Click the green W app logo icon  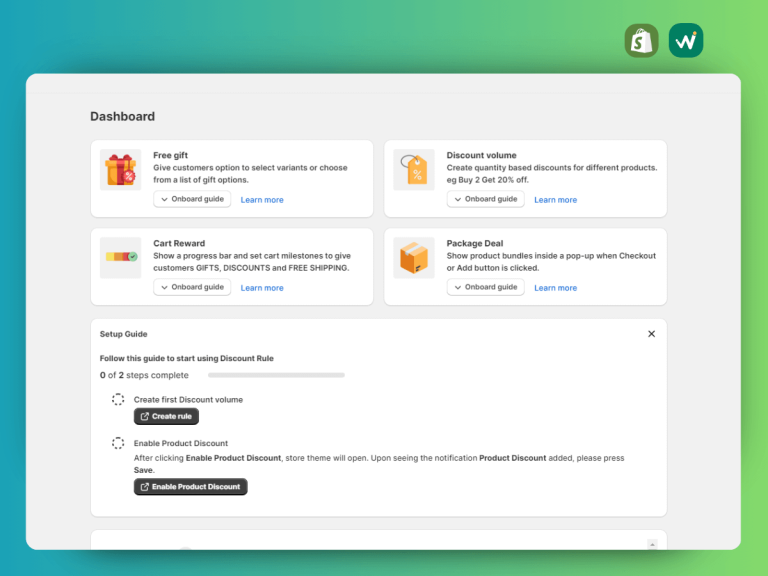tap(686, 41)
